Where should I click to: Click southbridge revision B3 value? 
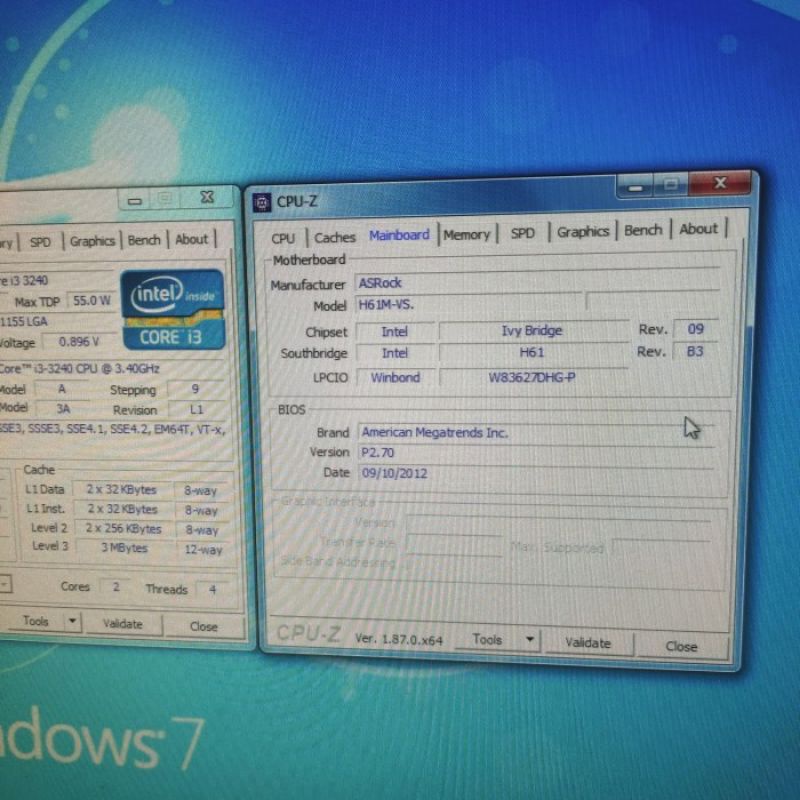(695, 351)
